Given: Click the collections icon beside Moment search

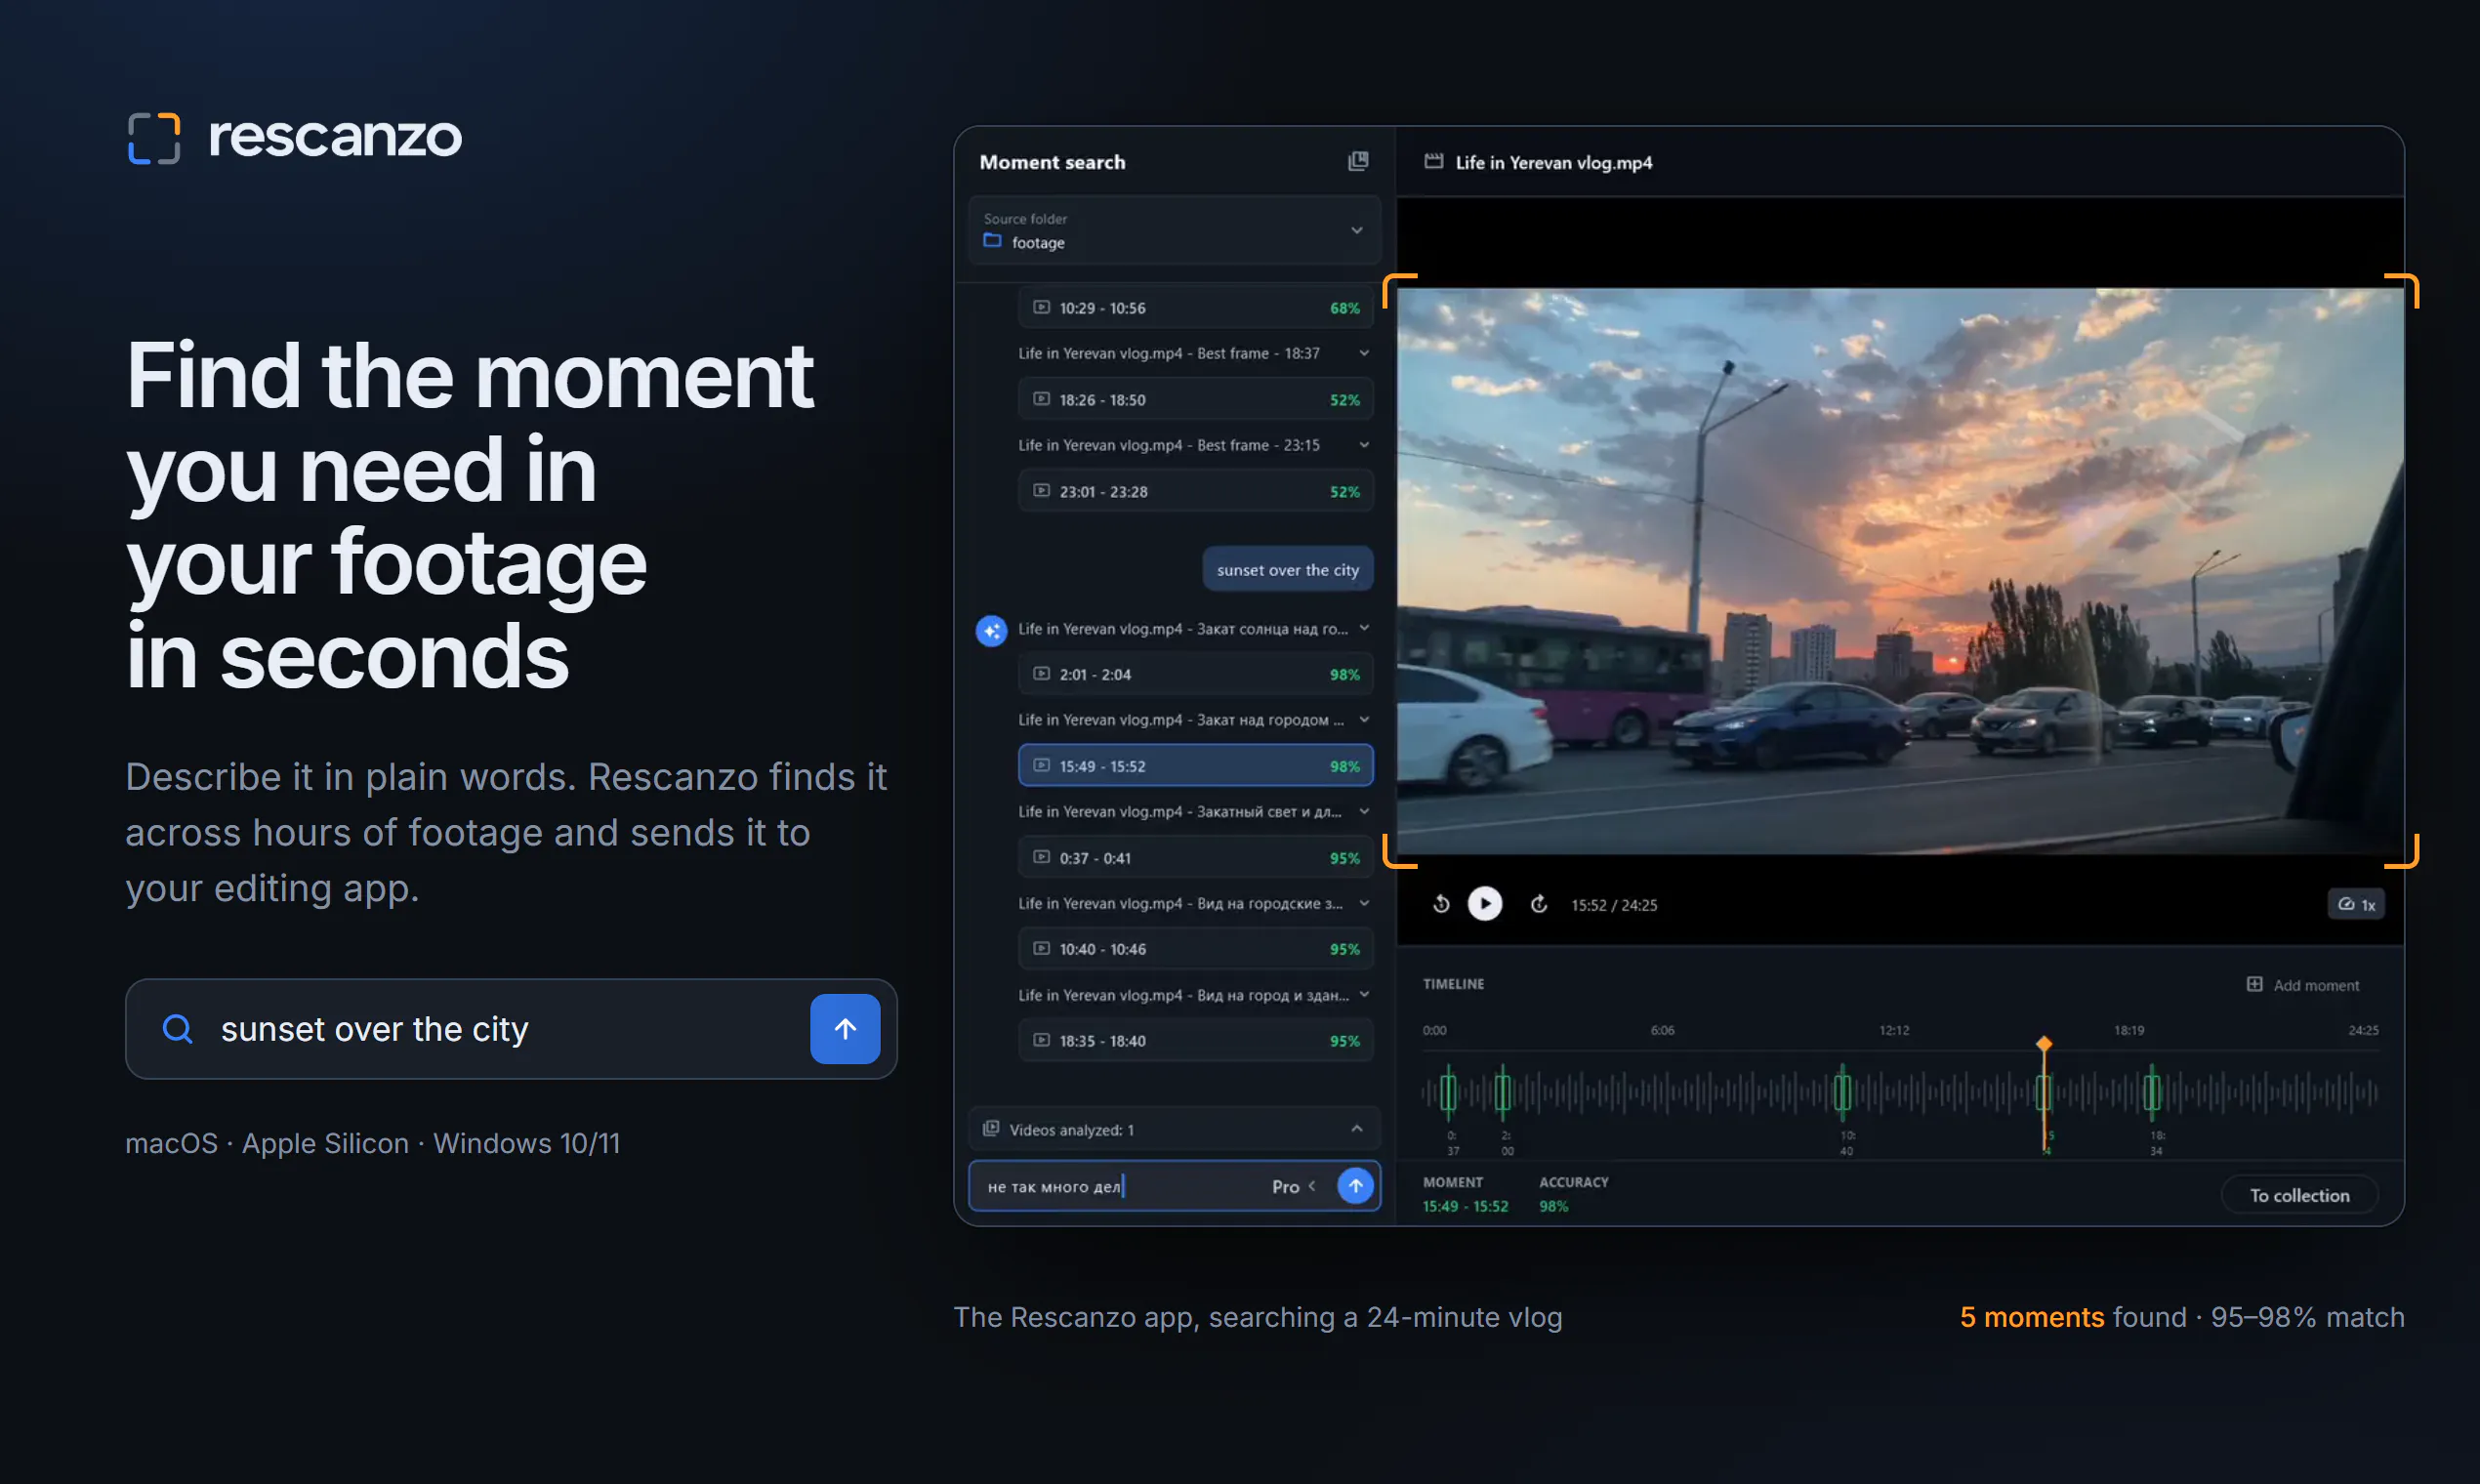Looking at the screenshot, I should click(x=1357, y=161).
